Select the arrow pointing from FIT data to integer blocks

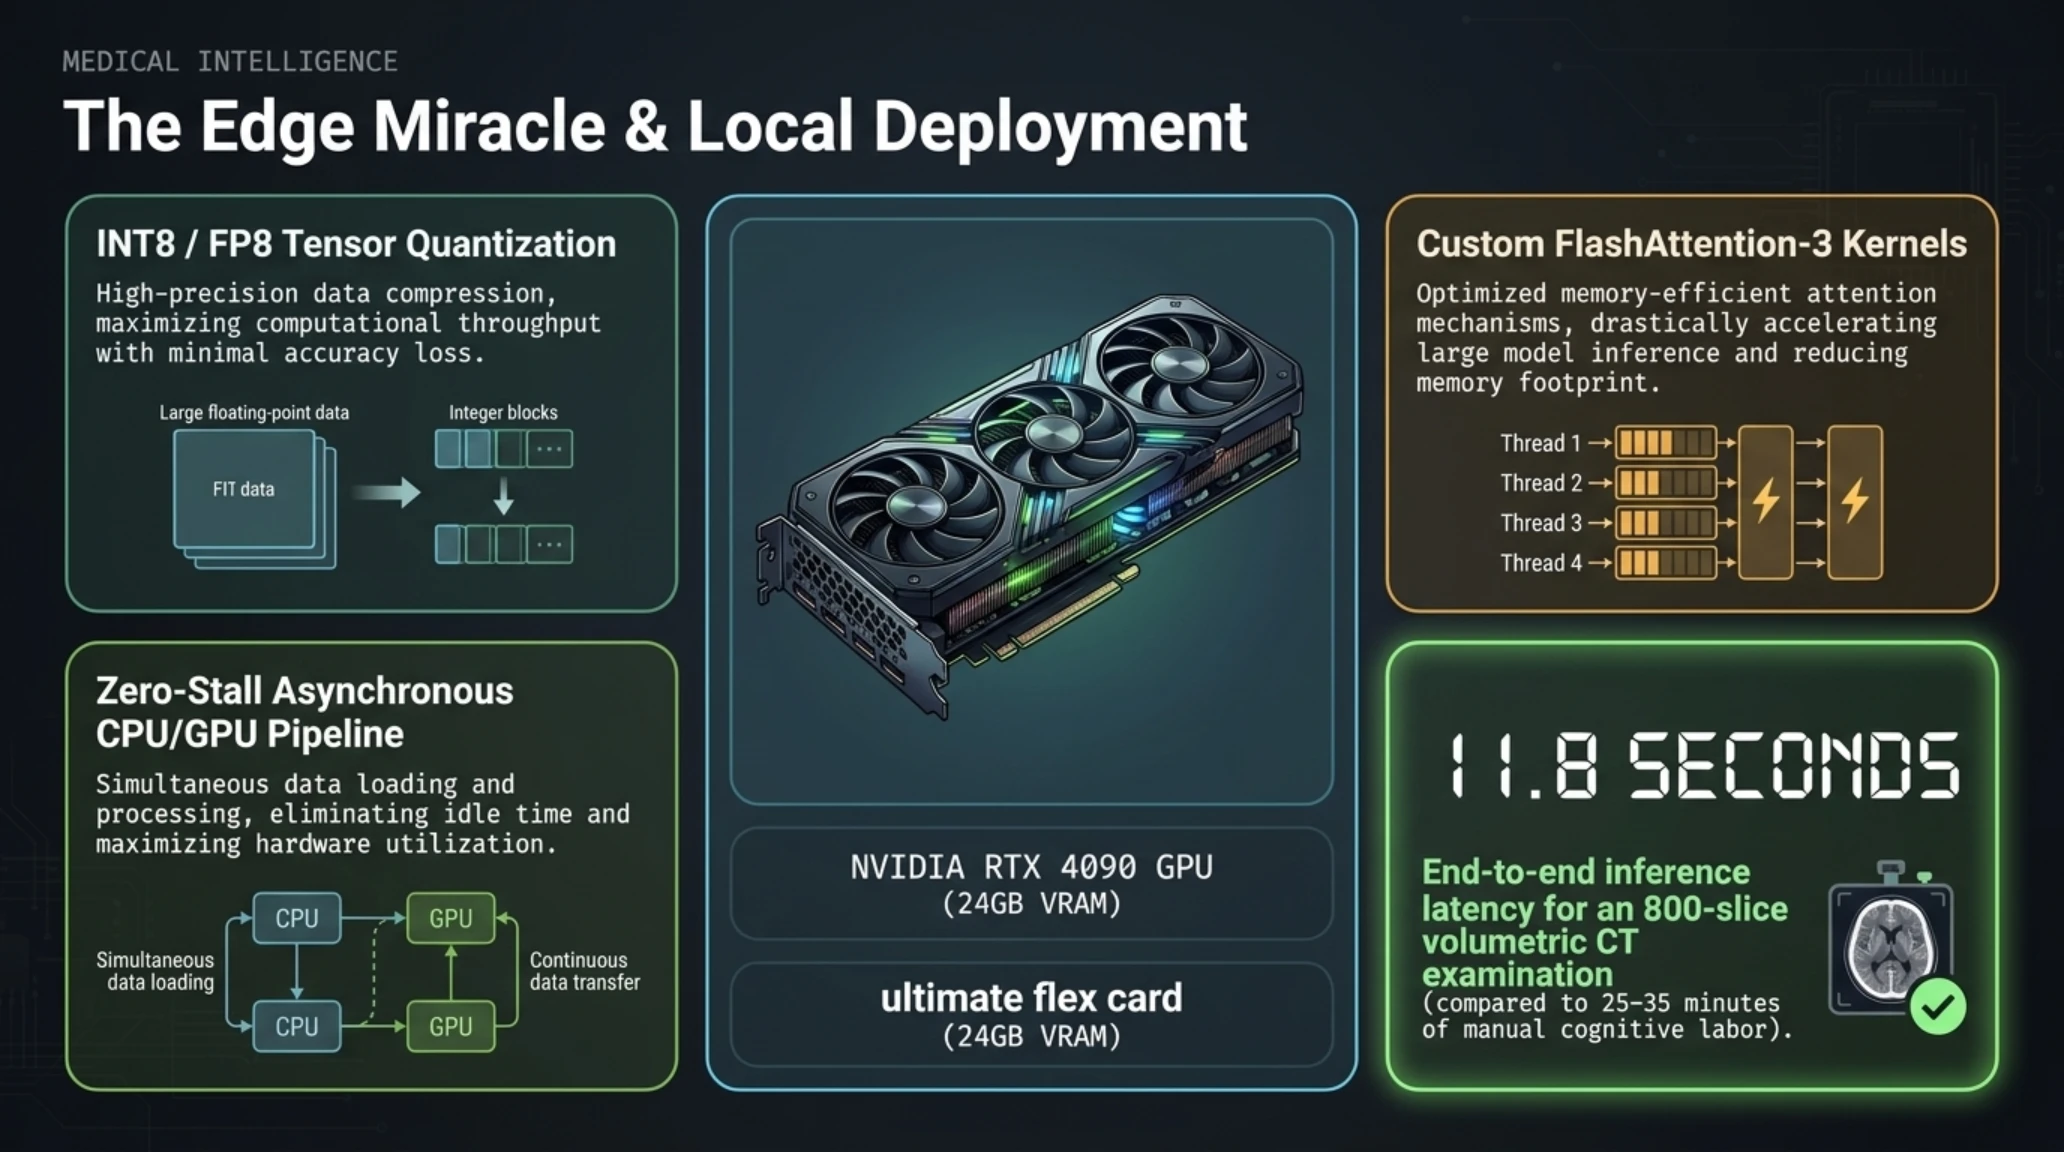(385, 492)
